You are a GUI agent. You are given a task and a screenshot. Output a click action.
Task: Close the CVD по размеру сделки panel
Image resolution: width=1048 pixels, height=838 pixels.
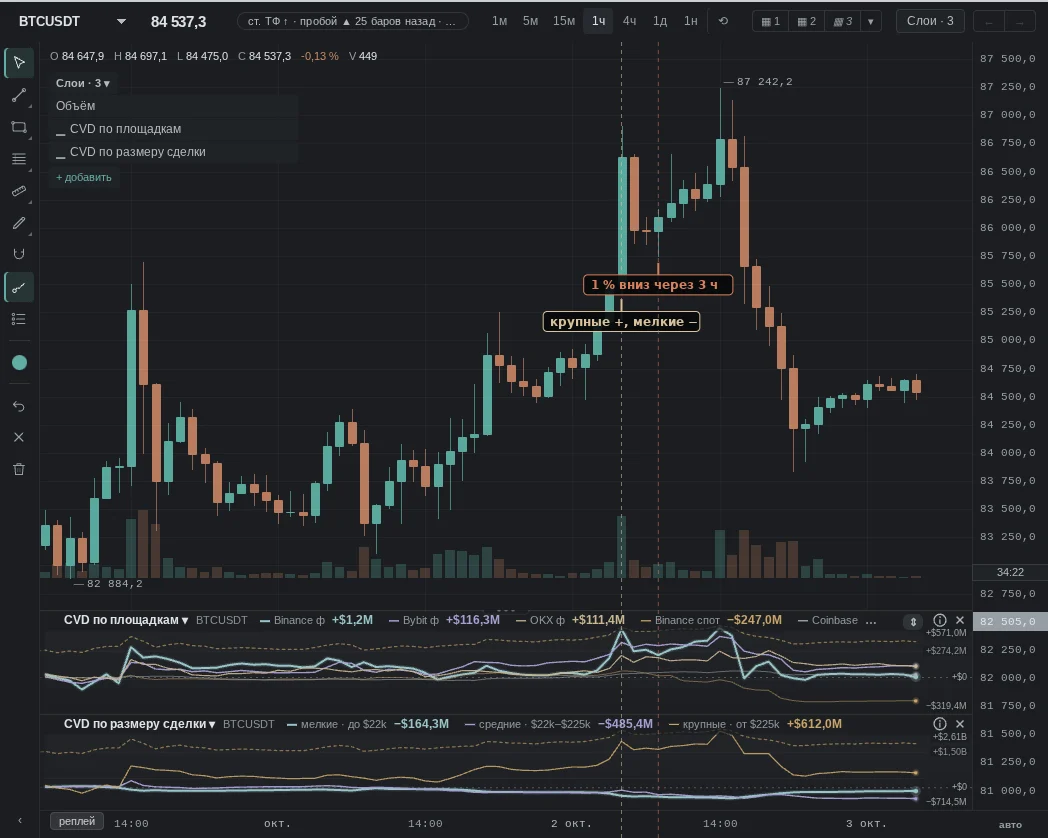click(x=960, y=724)
